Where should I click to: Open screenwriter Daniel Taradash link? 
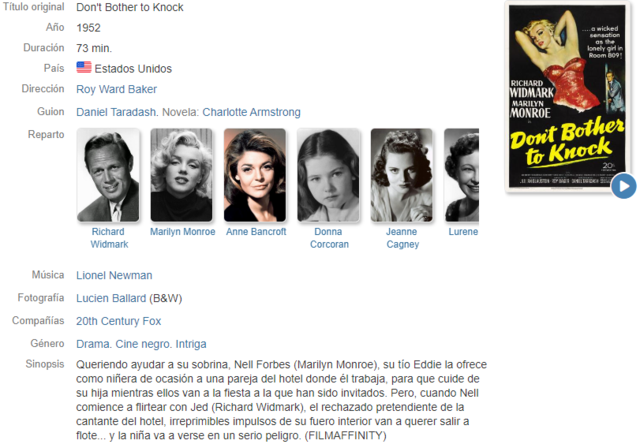click(x=116, y=112)
